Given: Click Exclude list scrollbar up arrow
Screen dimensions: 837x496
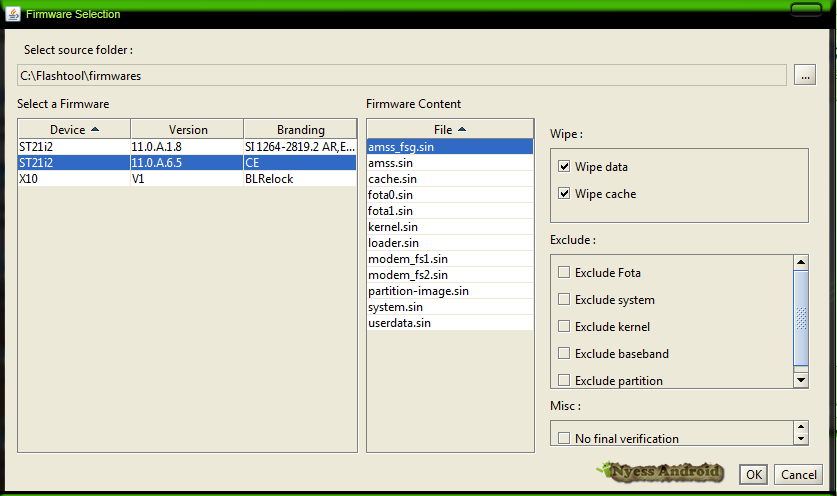Looking at the screenshot, I should pyautogui.click(x=801, y=262).
